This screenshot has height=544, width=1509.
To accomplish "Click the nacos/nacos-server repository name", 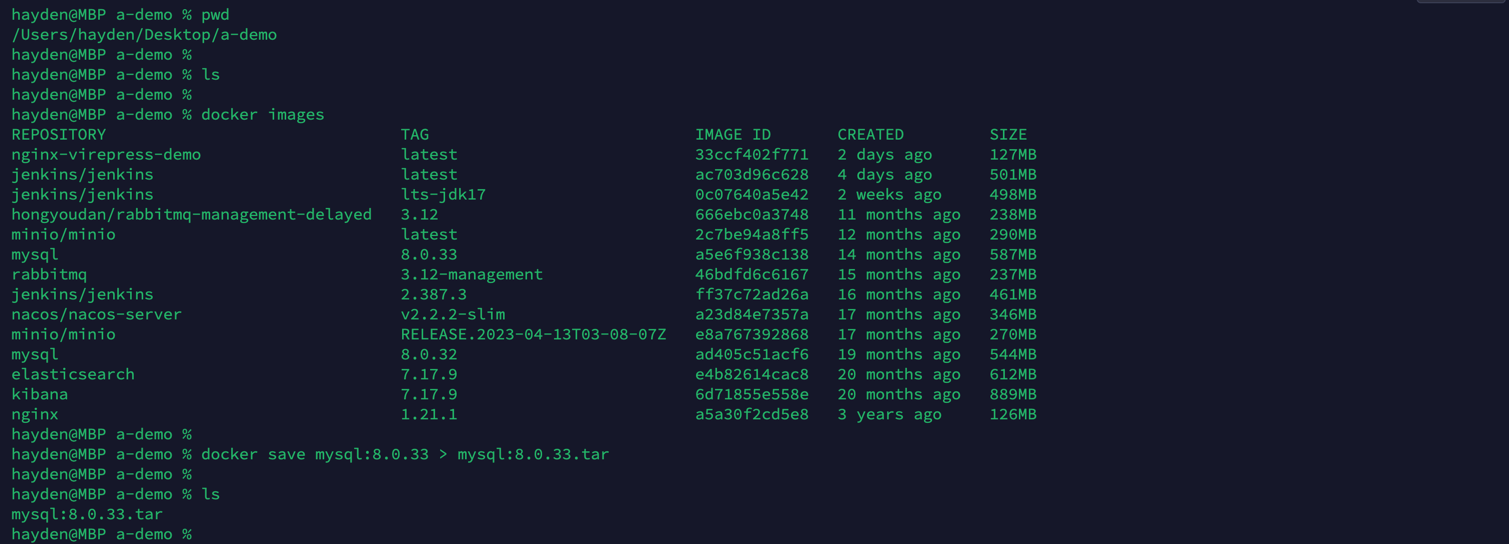I will click(x=96, y=314).
